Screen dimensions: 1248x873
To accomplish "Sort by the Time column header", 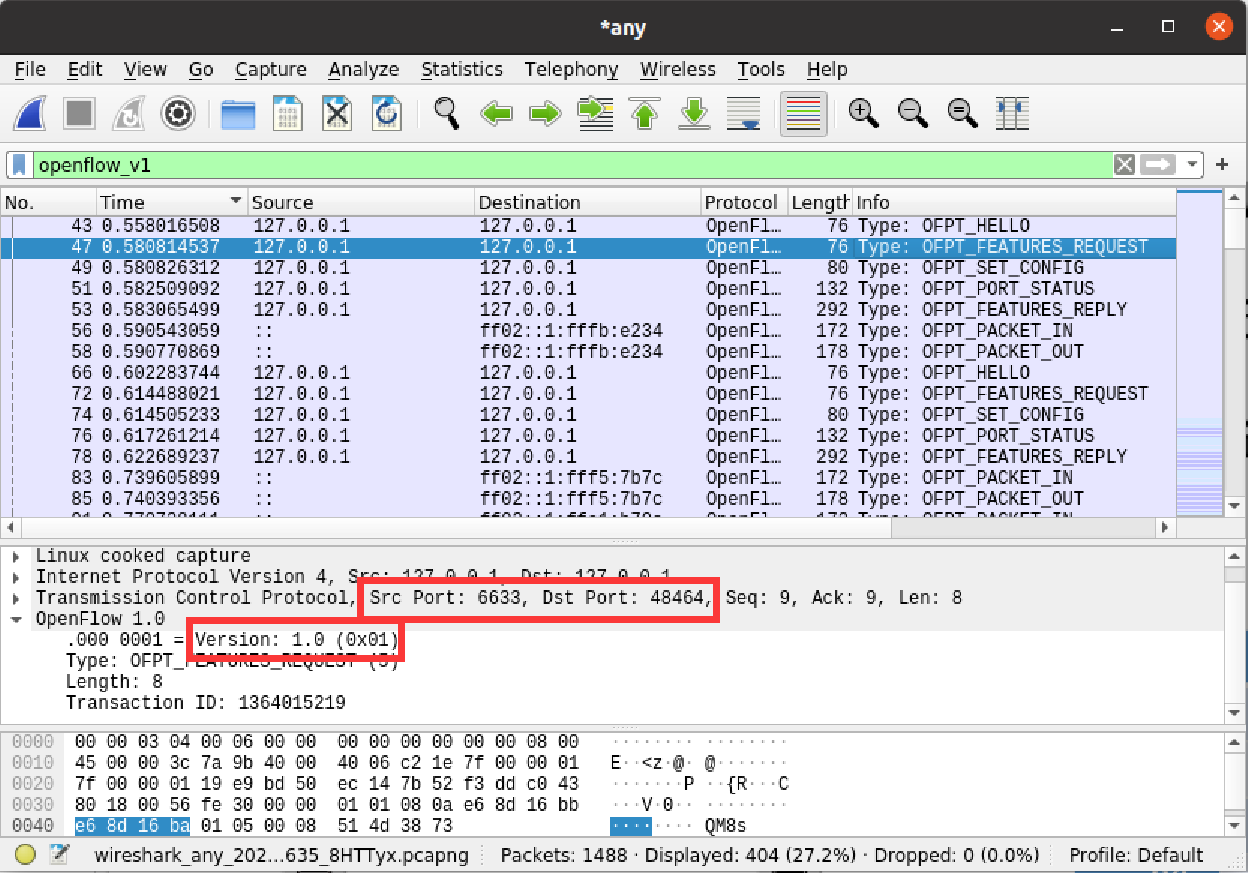I will coord(172,202).
